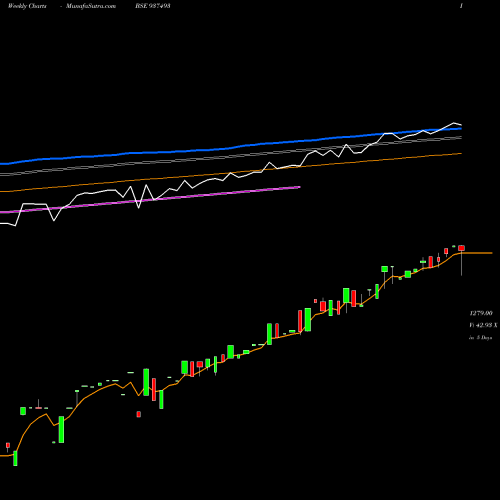Click the 'Weekly Charts' title text
The image size is (500, 500).
point(27,6)
